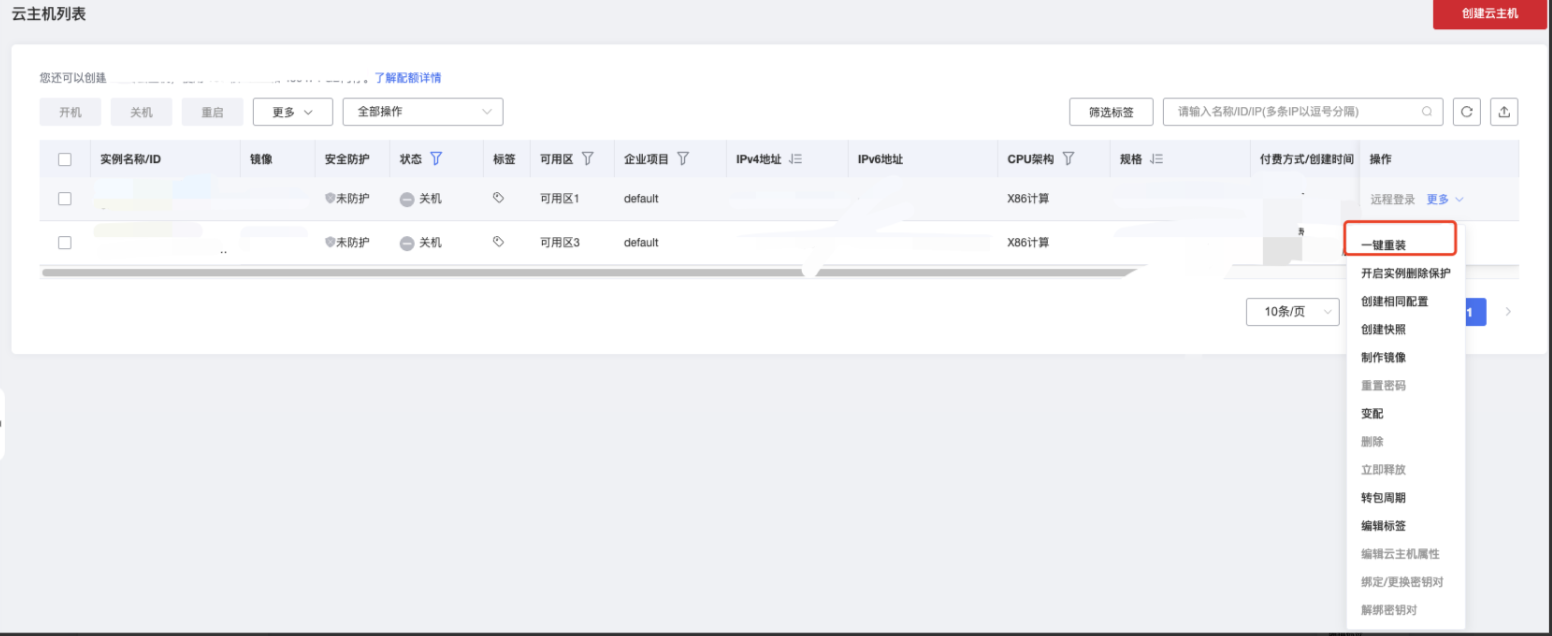The width and height of the screenshot is (1552, 636).
Task: Check the 可用区1 row checkbox
Action: 65,199
